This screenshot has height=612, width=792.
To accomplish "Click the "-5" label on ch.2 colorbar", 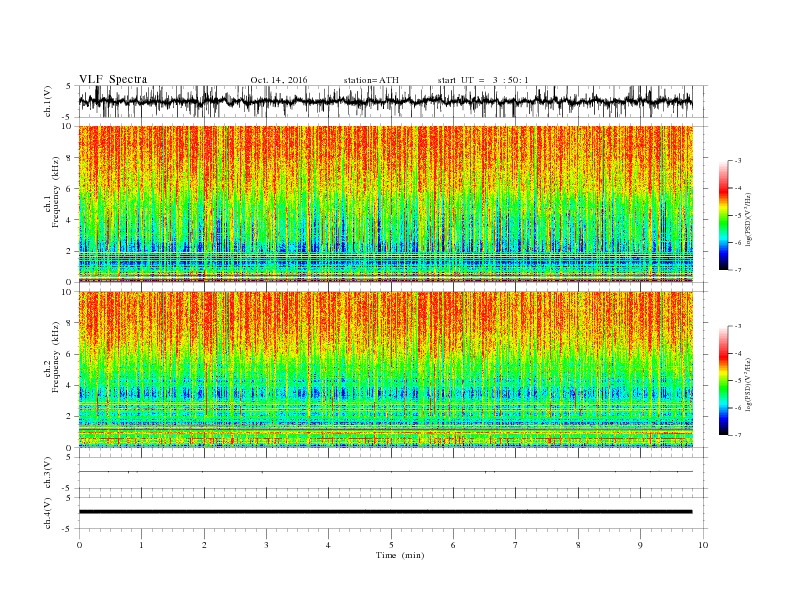I will 737,381.
